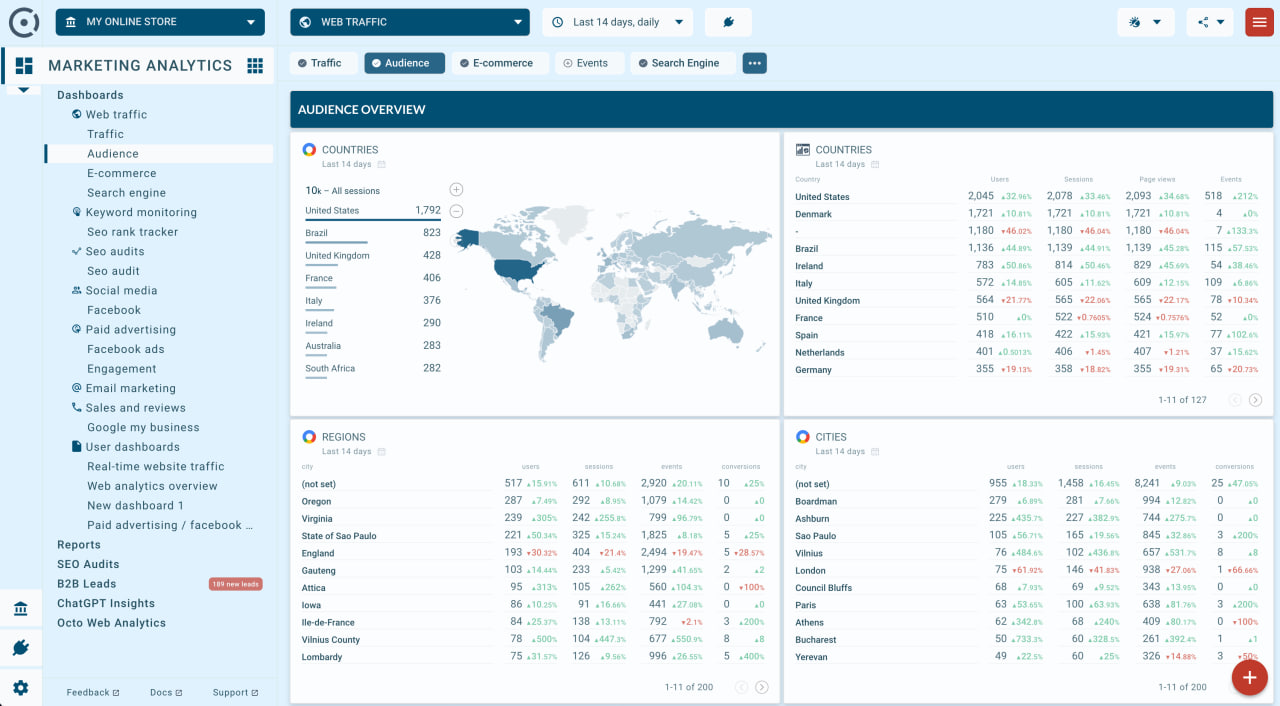Open the red hamburger menu
This screenshot has height=706, width=1280.
(1259, 22)
